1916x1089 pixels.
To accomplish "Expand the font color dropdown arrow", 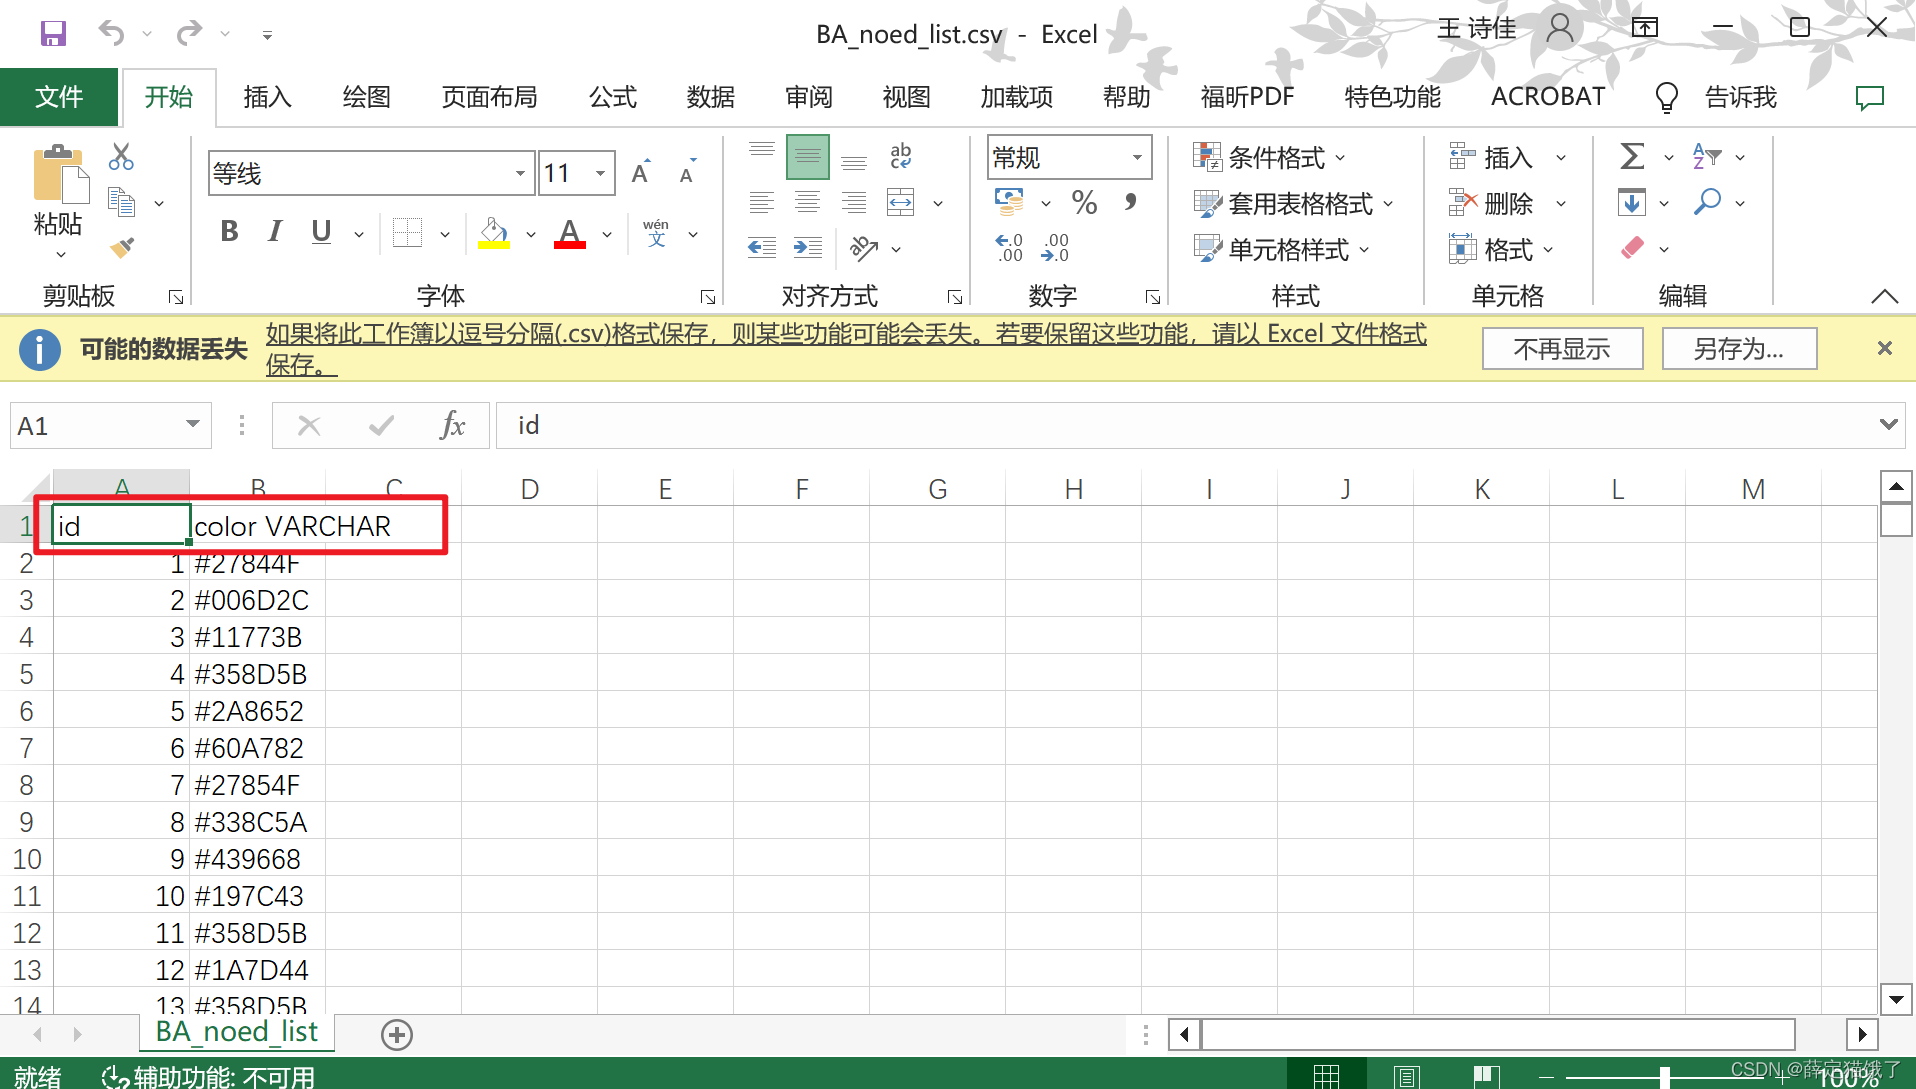I will click(x=607, y=232).
